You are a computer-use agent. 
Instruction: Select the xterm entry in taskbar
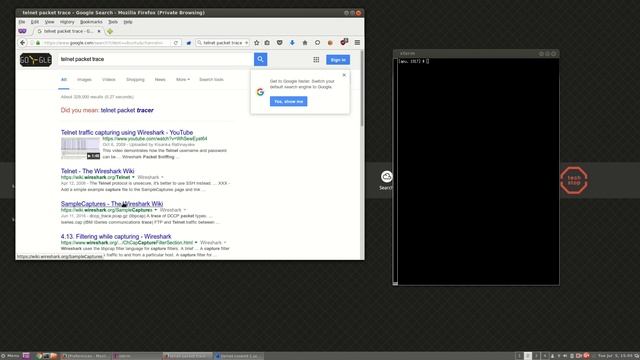137,356
